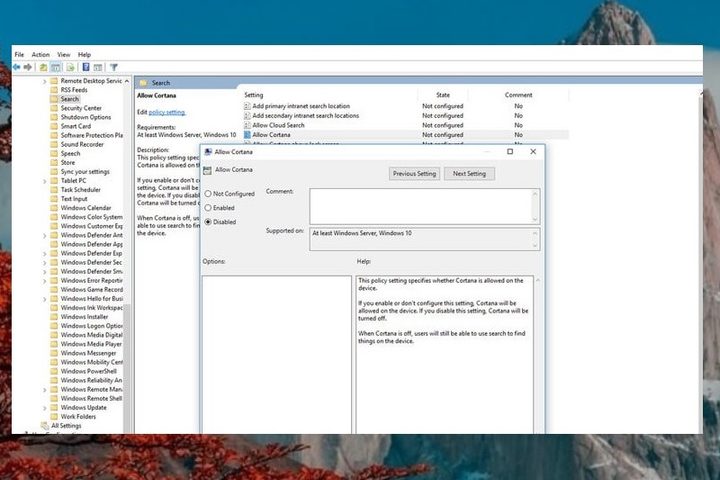Viewport: 720px width, 480px height.
Task: Select the Enabled radio button
Action: [x=208, y=208]
